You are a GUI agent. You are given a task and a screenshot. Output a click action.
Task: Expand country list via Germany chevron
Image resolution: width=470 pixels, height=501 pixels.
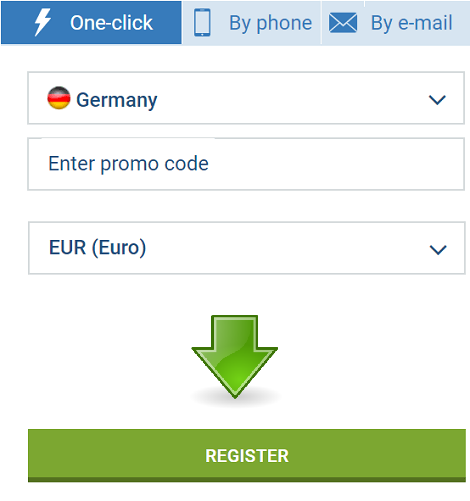click(x=437, y=100)
